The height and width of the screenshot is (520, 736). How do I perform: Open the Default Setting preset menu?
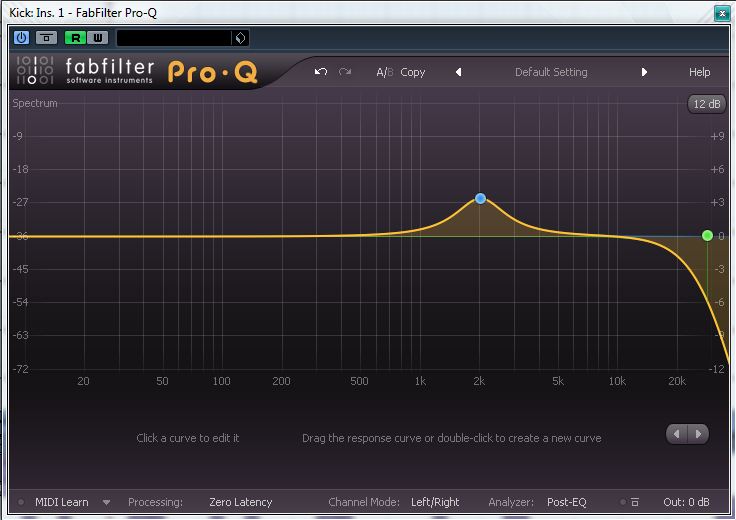(x=551, y=72)
